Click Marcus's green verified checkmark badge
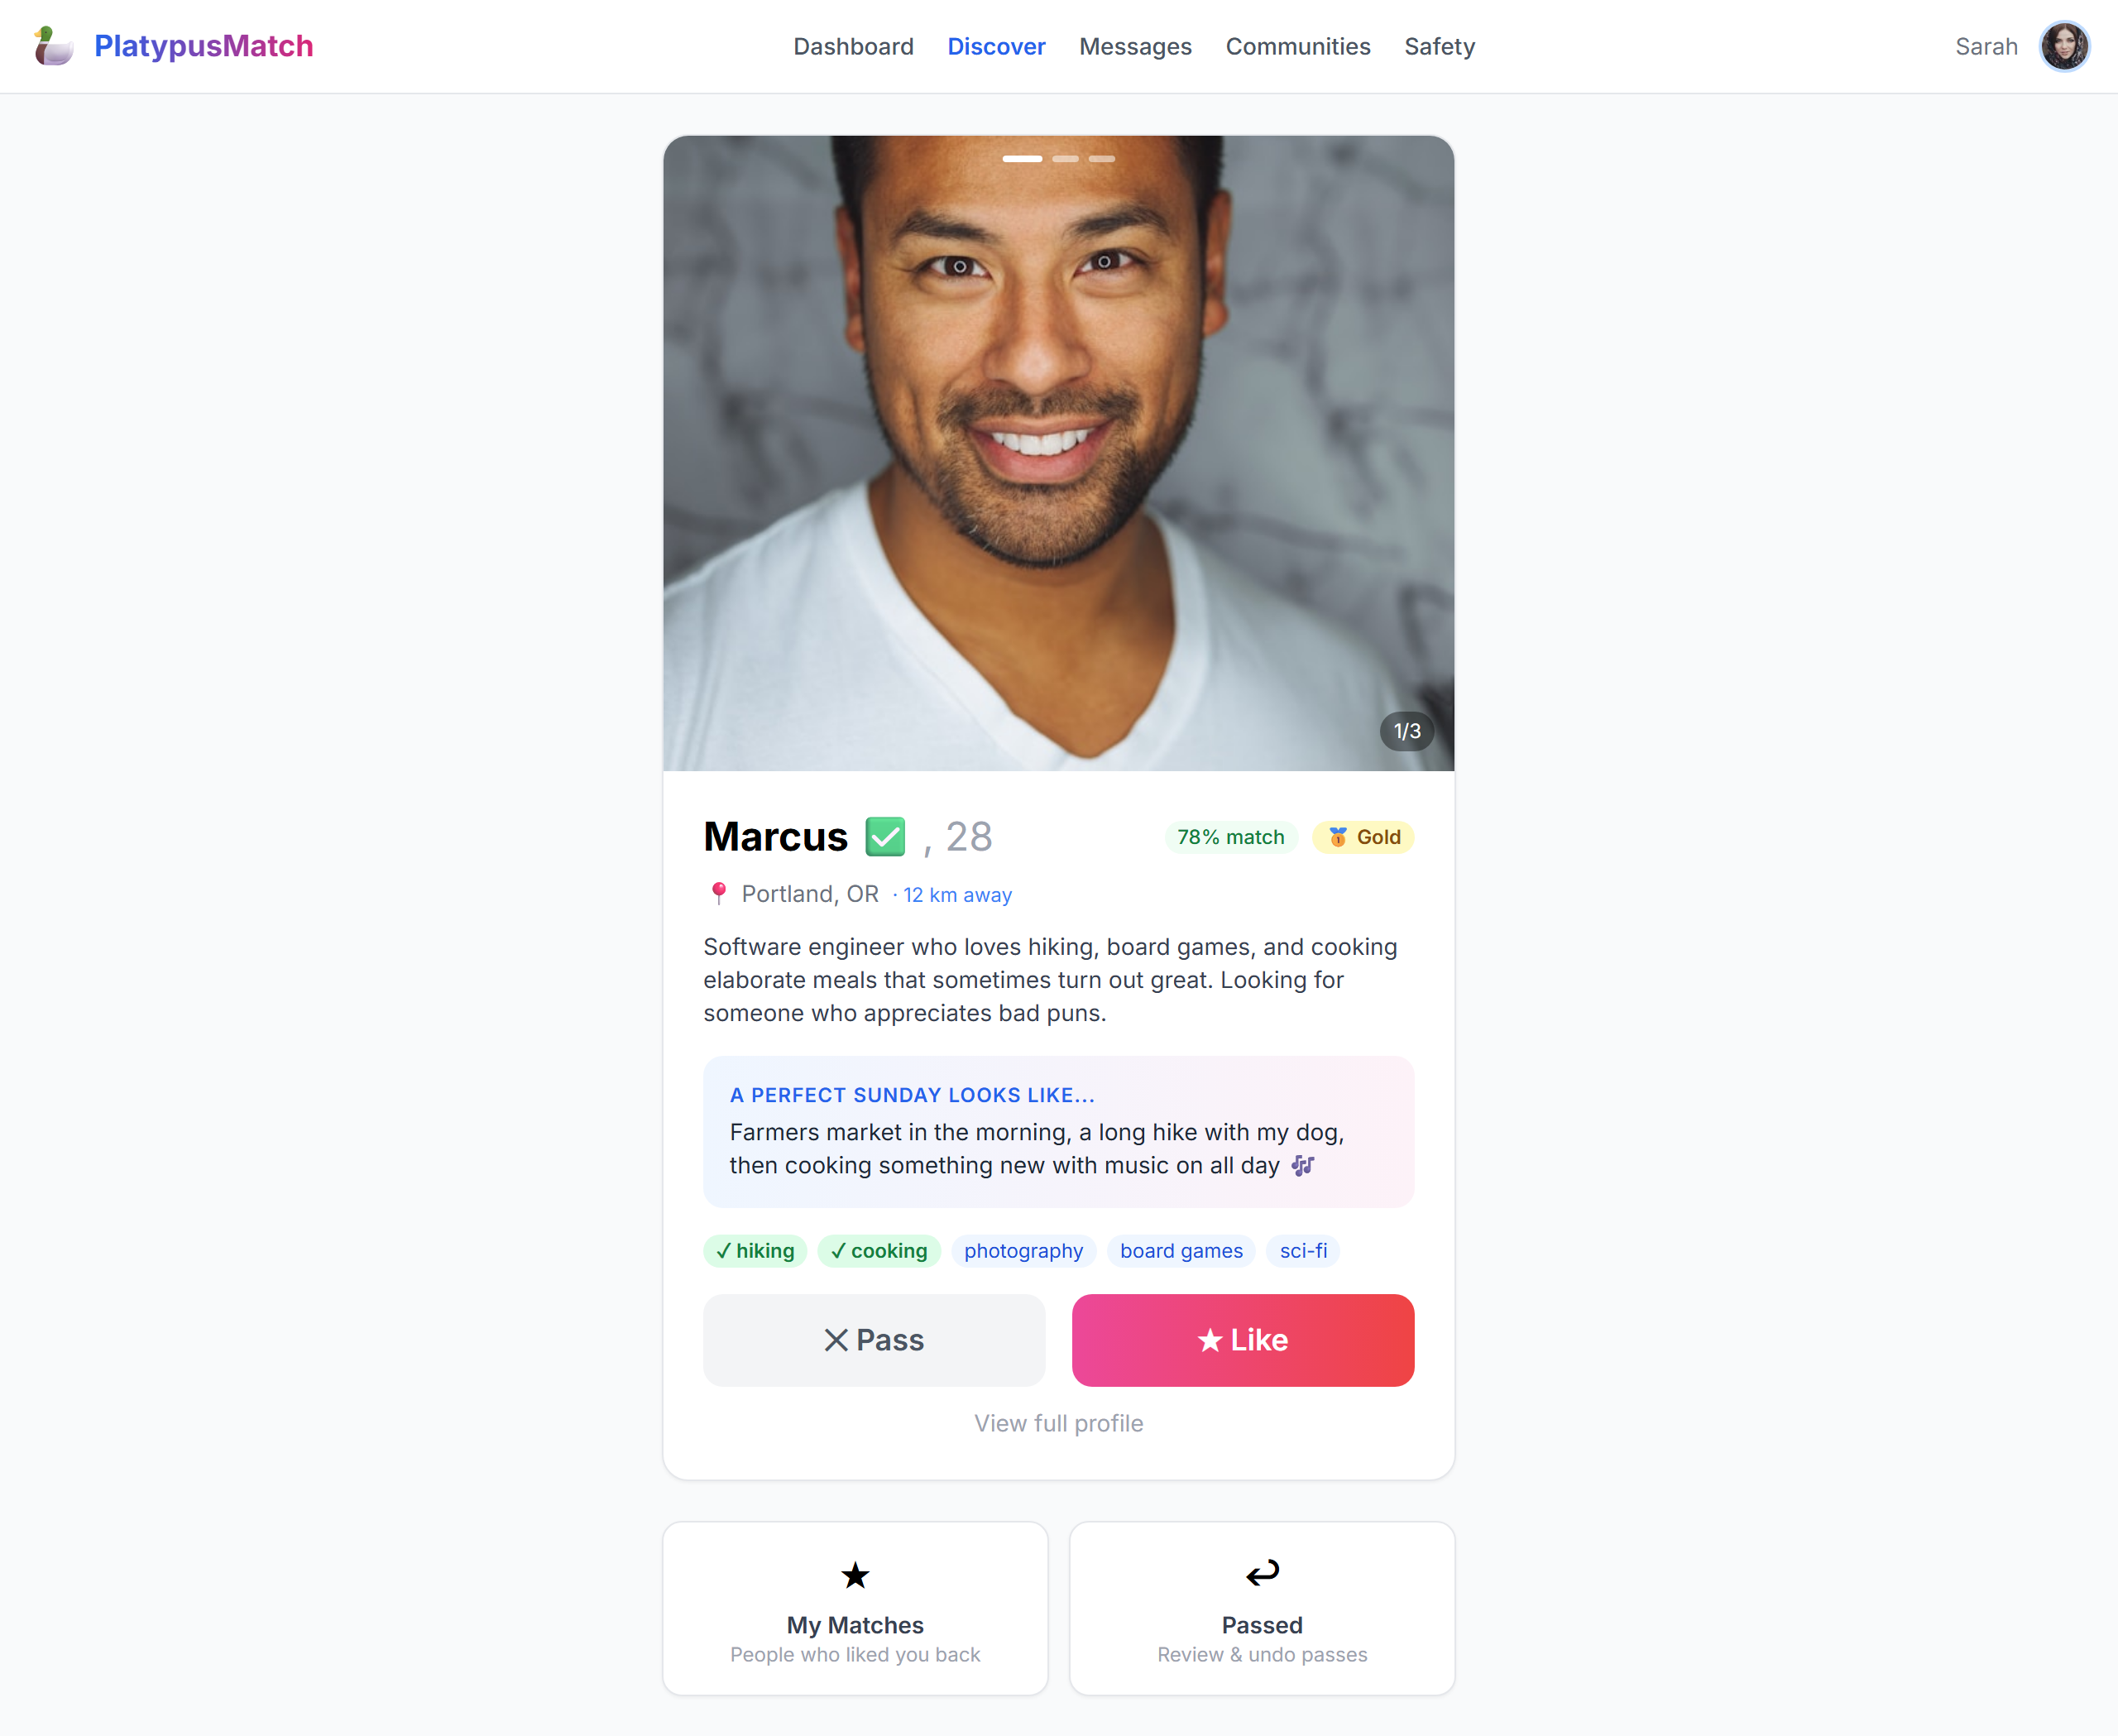The width and height of the screenshot is (2118, 1736). point(885,837)
